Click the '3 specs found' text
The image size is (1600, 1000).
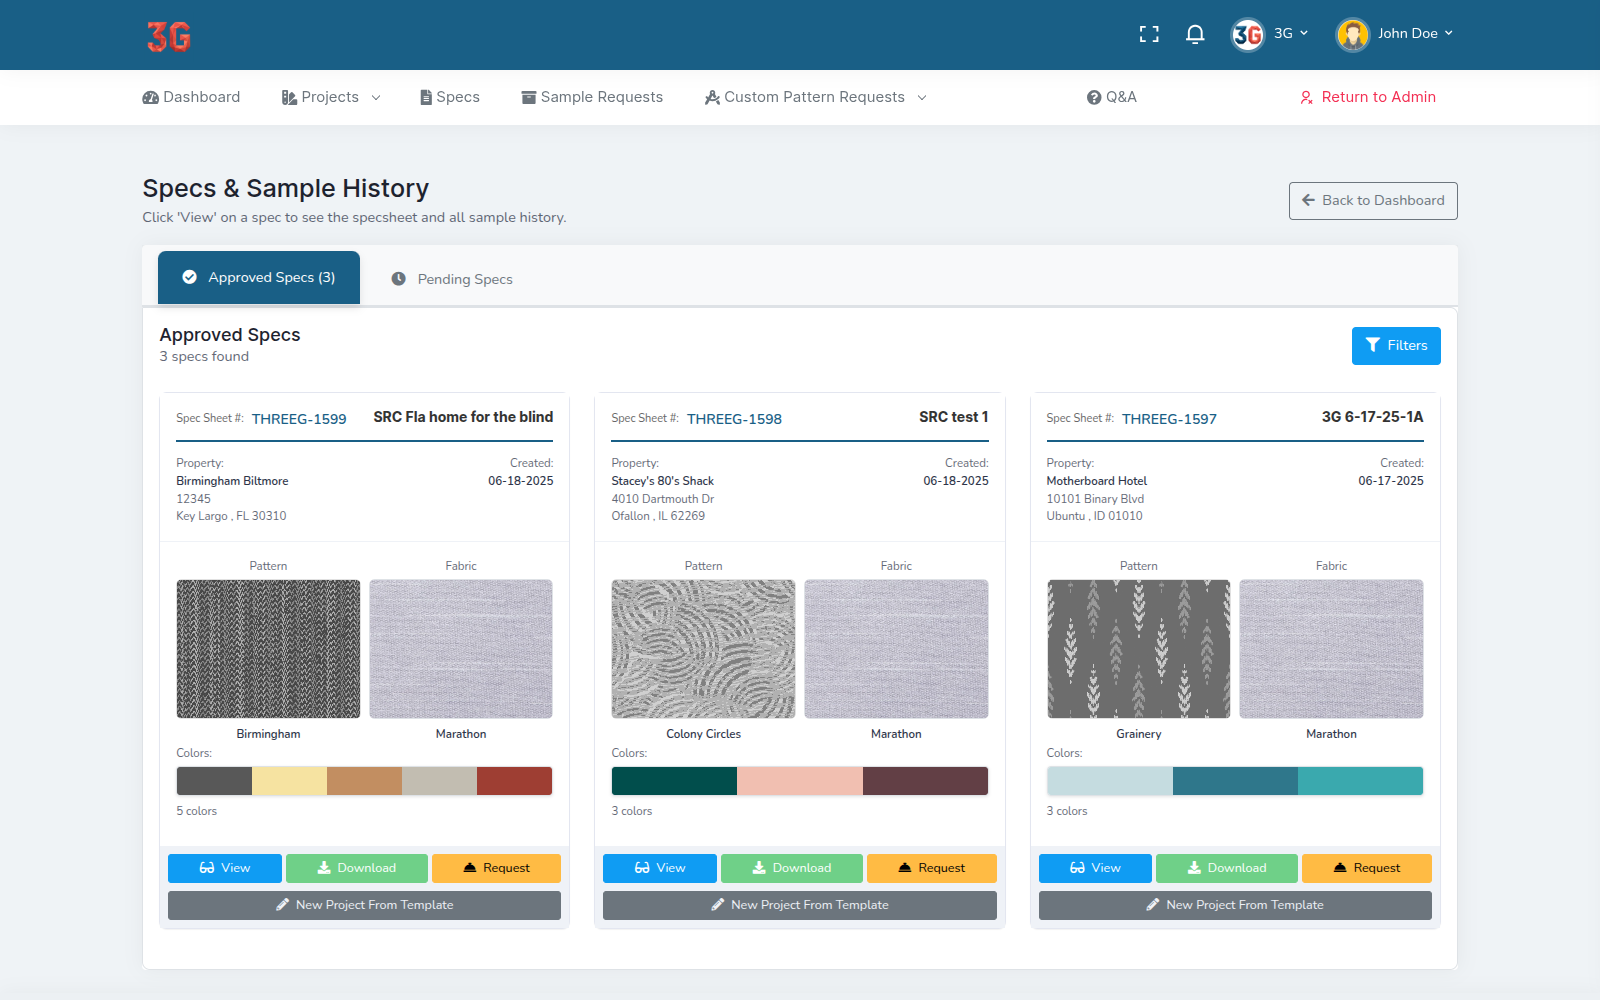(204, 357)
